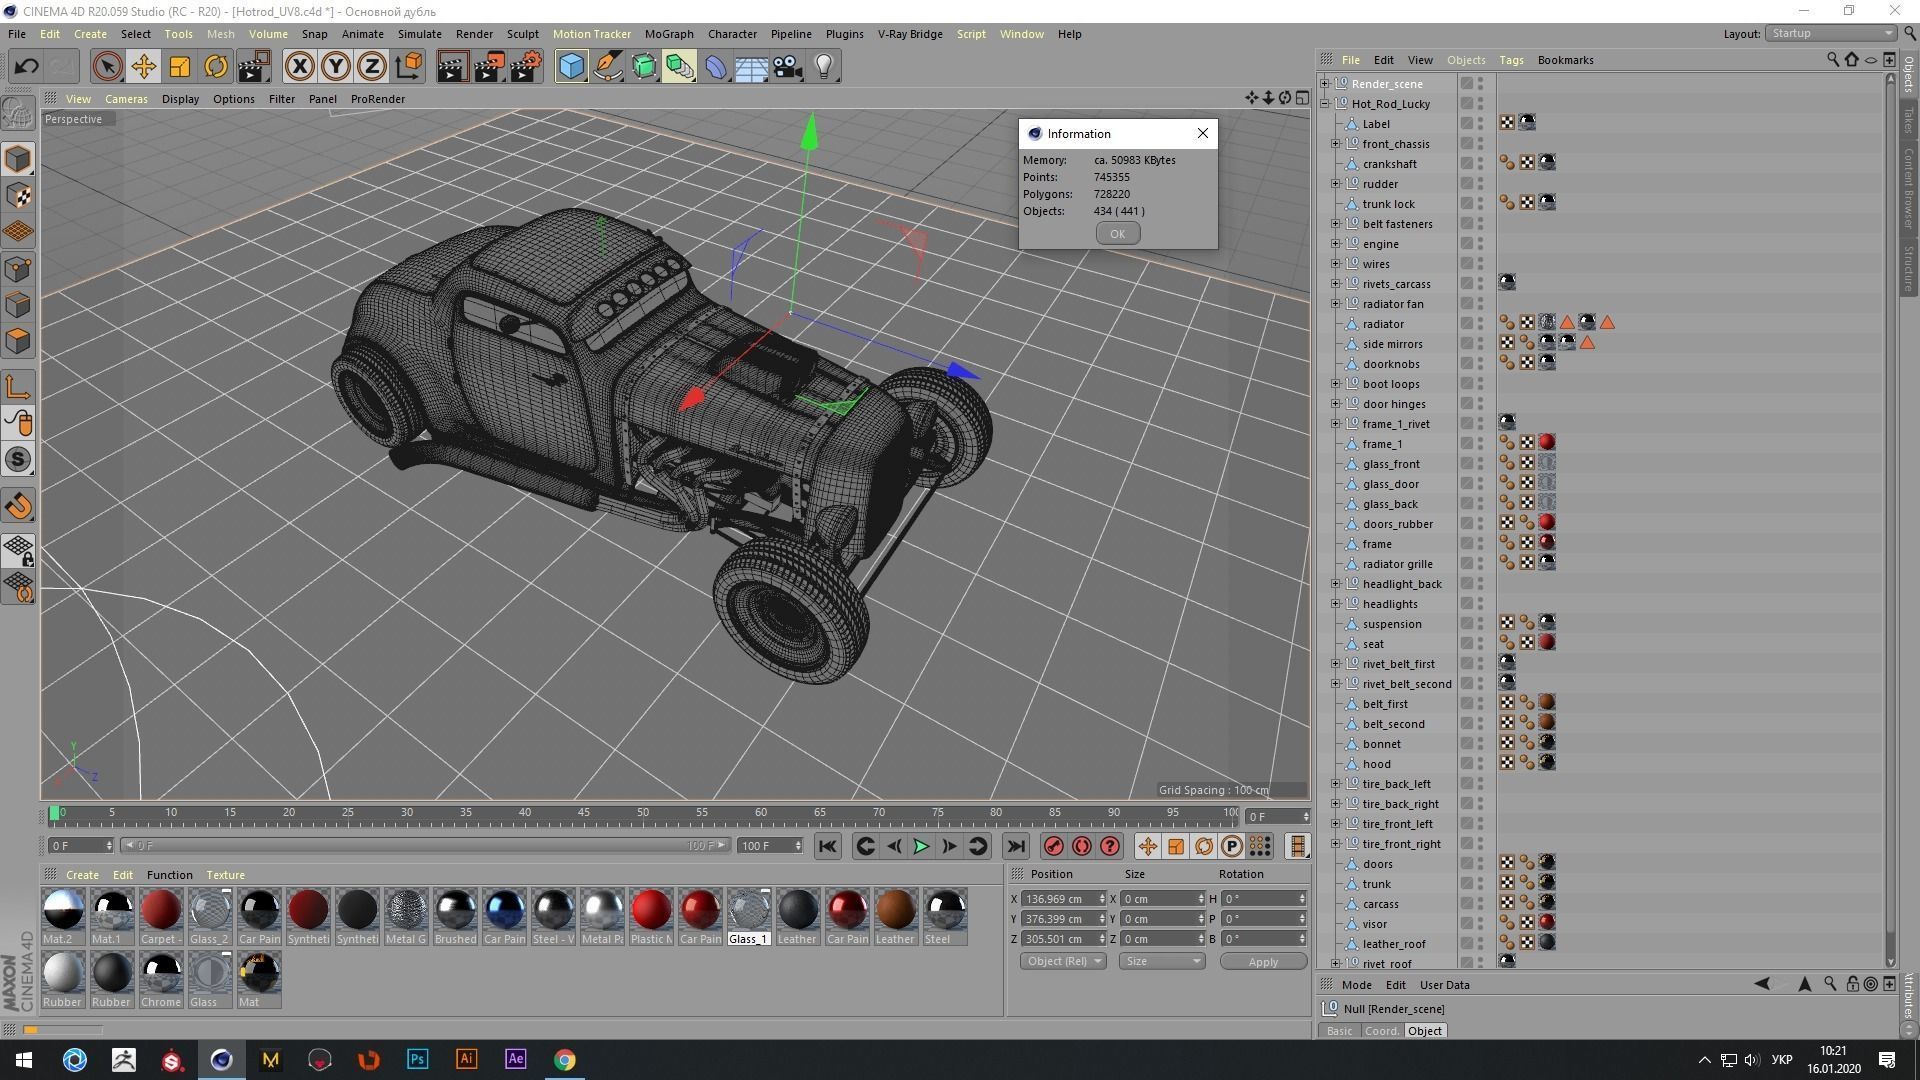Switch to Texture mode icon
The image size is (1920, 1080).
click(x=18, y=195)
